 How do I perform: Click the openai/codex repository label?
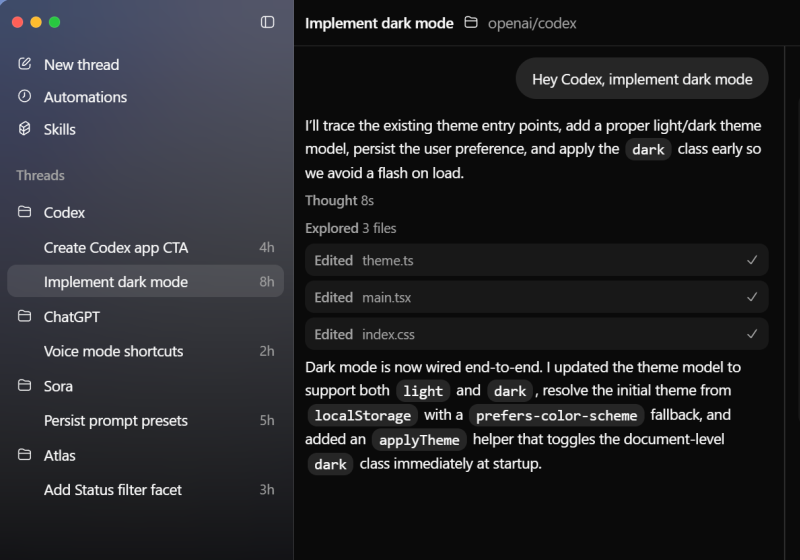pyautogui.click(x=532, y=23)
